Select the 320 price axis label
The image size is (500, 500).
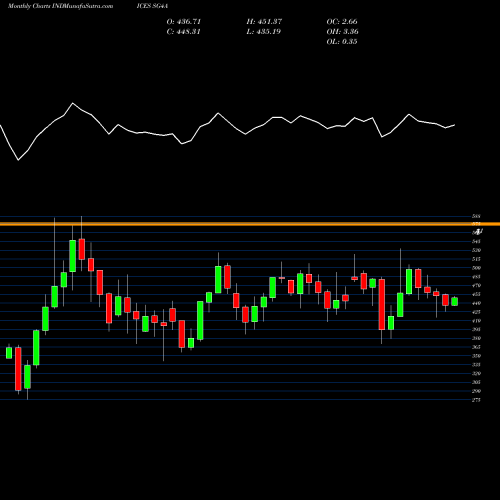(476, 374)
